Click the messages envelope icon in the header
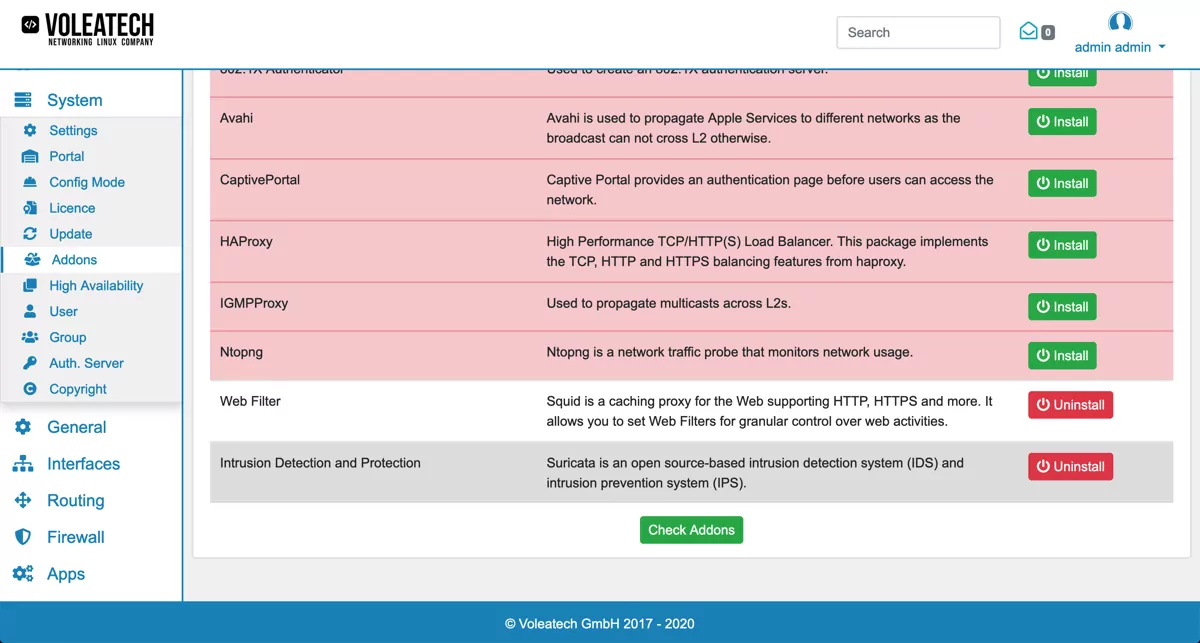 pos(1029,31)
